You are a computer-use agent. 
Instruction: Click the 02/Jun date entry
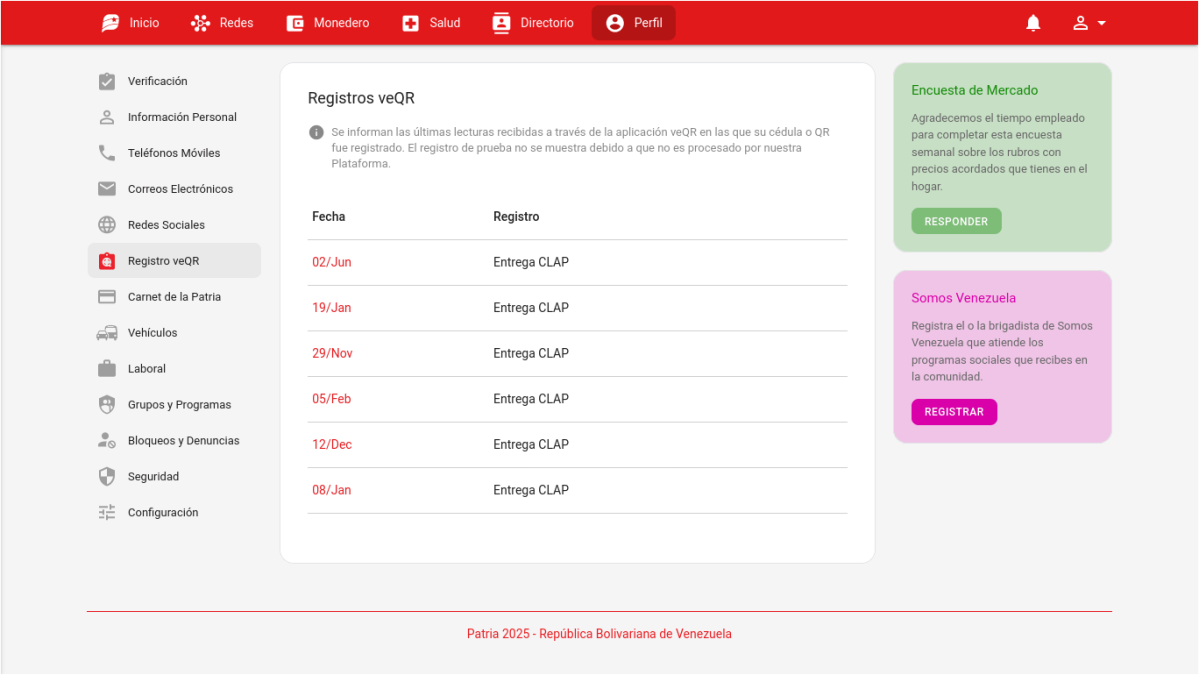[332, 263]
